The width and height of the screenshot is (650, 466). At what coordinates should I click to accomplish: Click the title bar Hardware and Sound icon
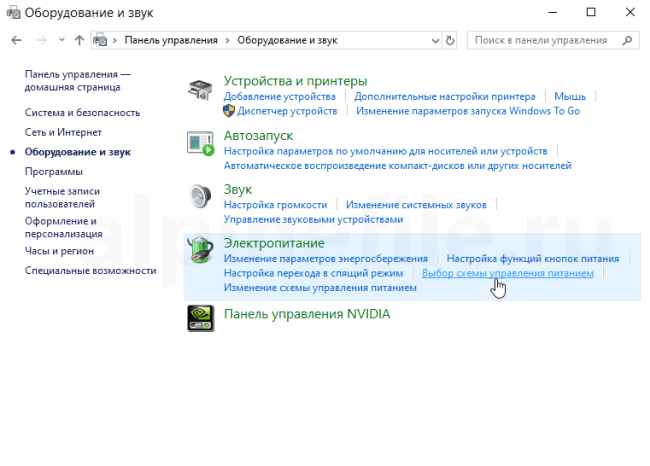click(x=14, y=12)
